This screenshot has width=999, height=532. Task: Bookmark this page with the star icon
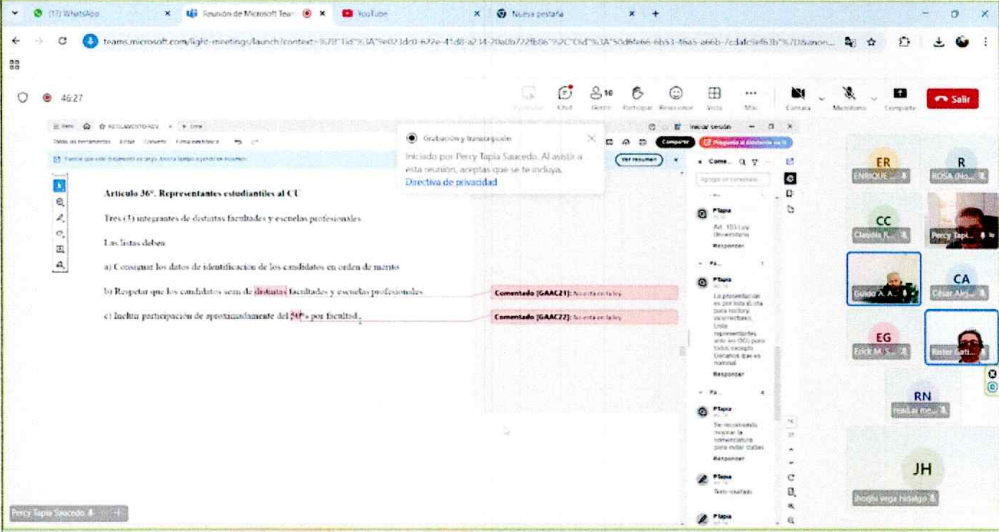(872, 42)
